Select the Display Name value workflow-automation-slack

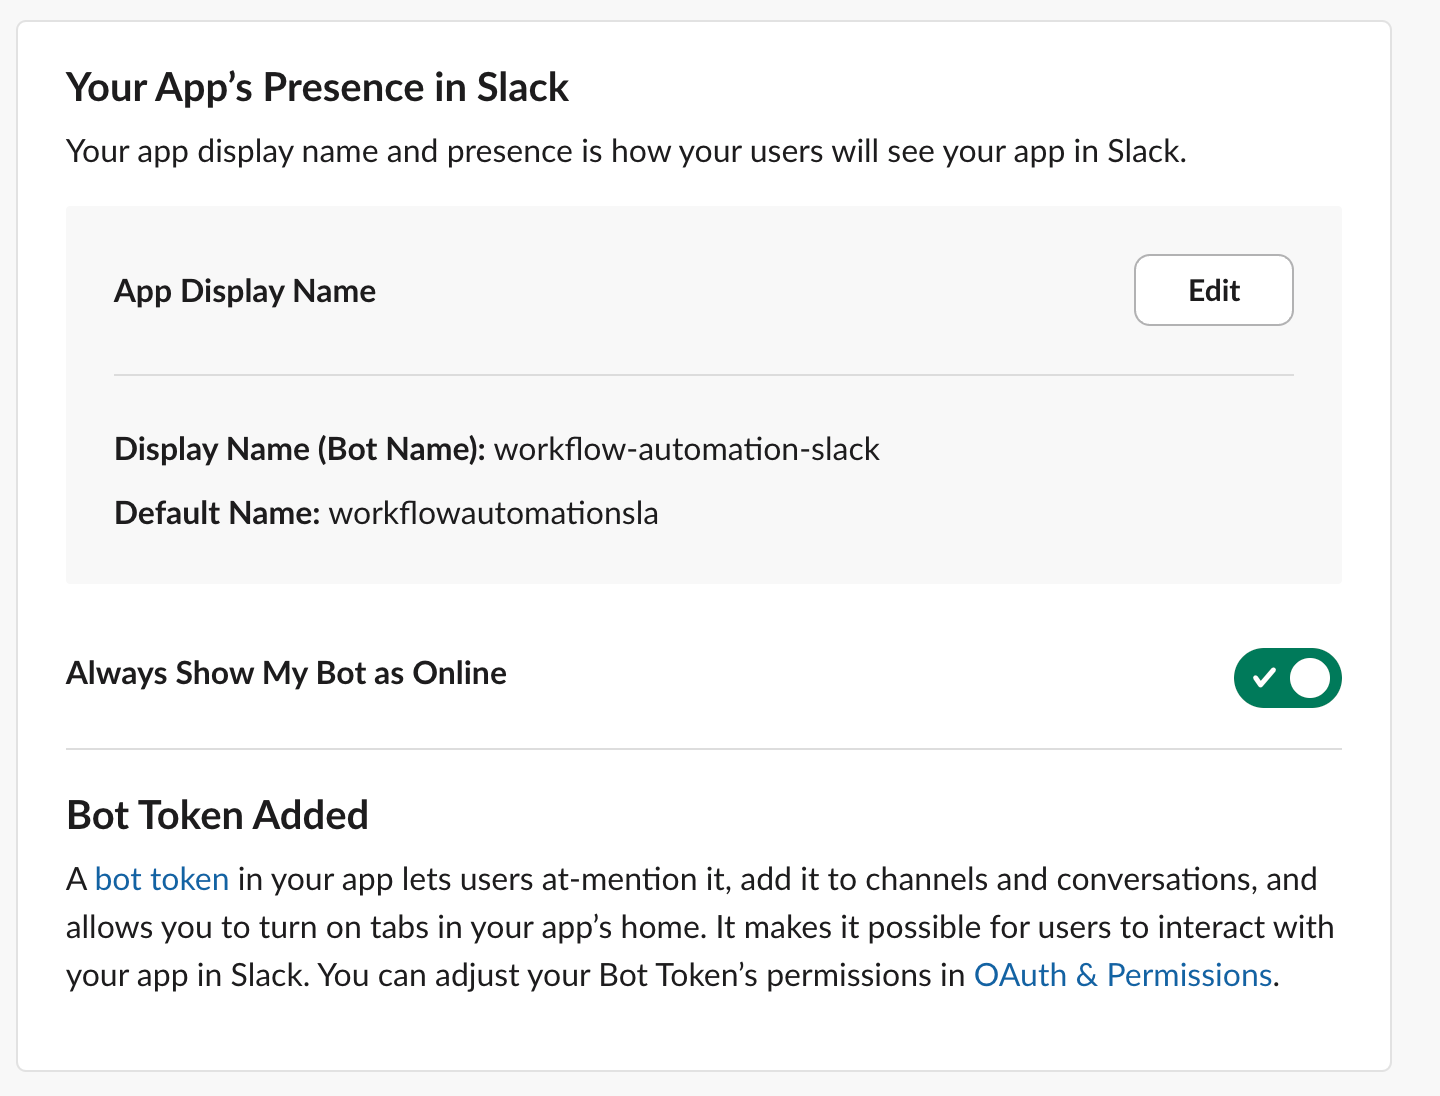click(x=688, y=449)
